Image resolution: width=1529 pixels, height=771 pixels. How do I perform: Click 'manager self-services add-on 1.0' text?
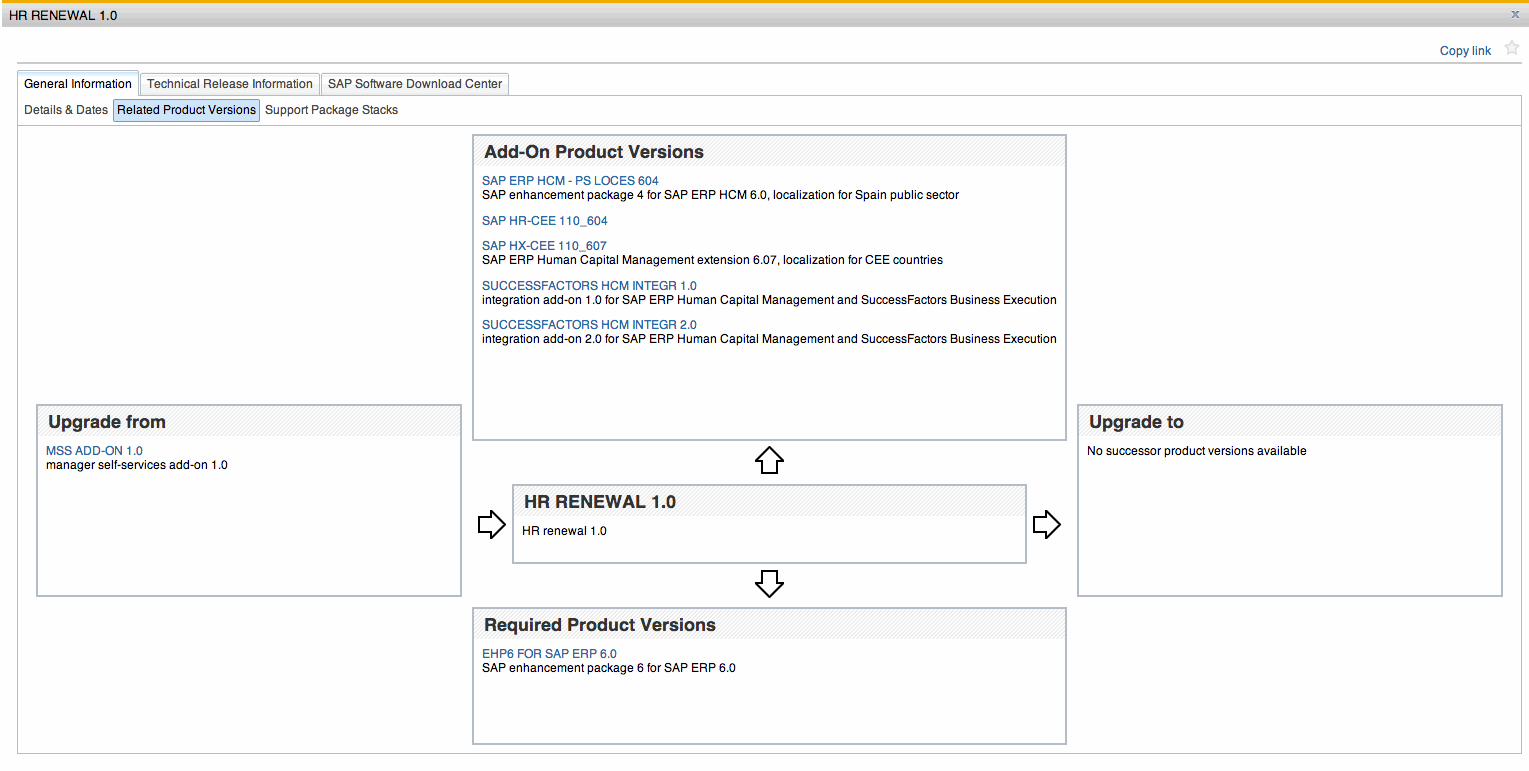coord(137,465)
